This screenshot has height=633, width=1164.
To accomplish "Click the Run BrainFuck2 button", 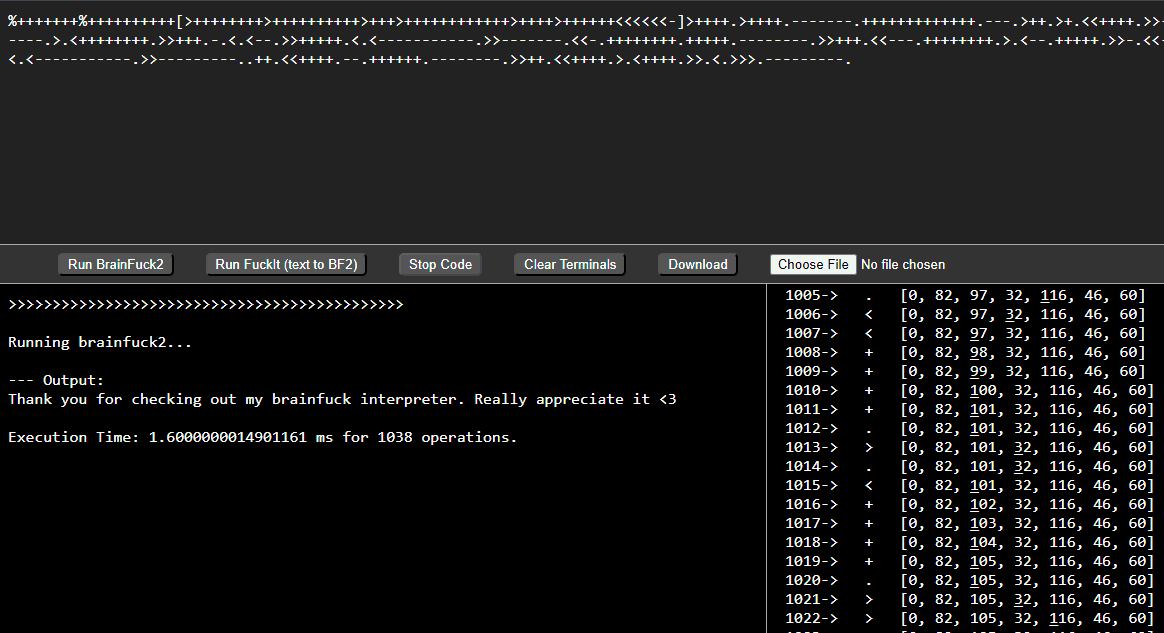I will [116, 264].
